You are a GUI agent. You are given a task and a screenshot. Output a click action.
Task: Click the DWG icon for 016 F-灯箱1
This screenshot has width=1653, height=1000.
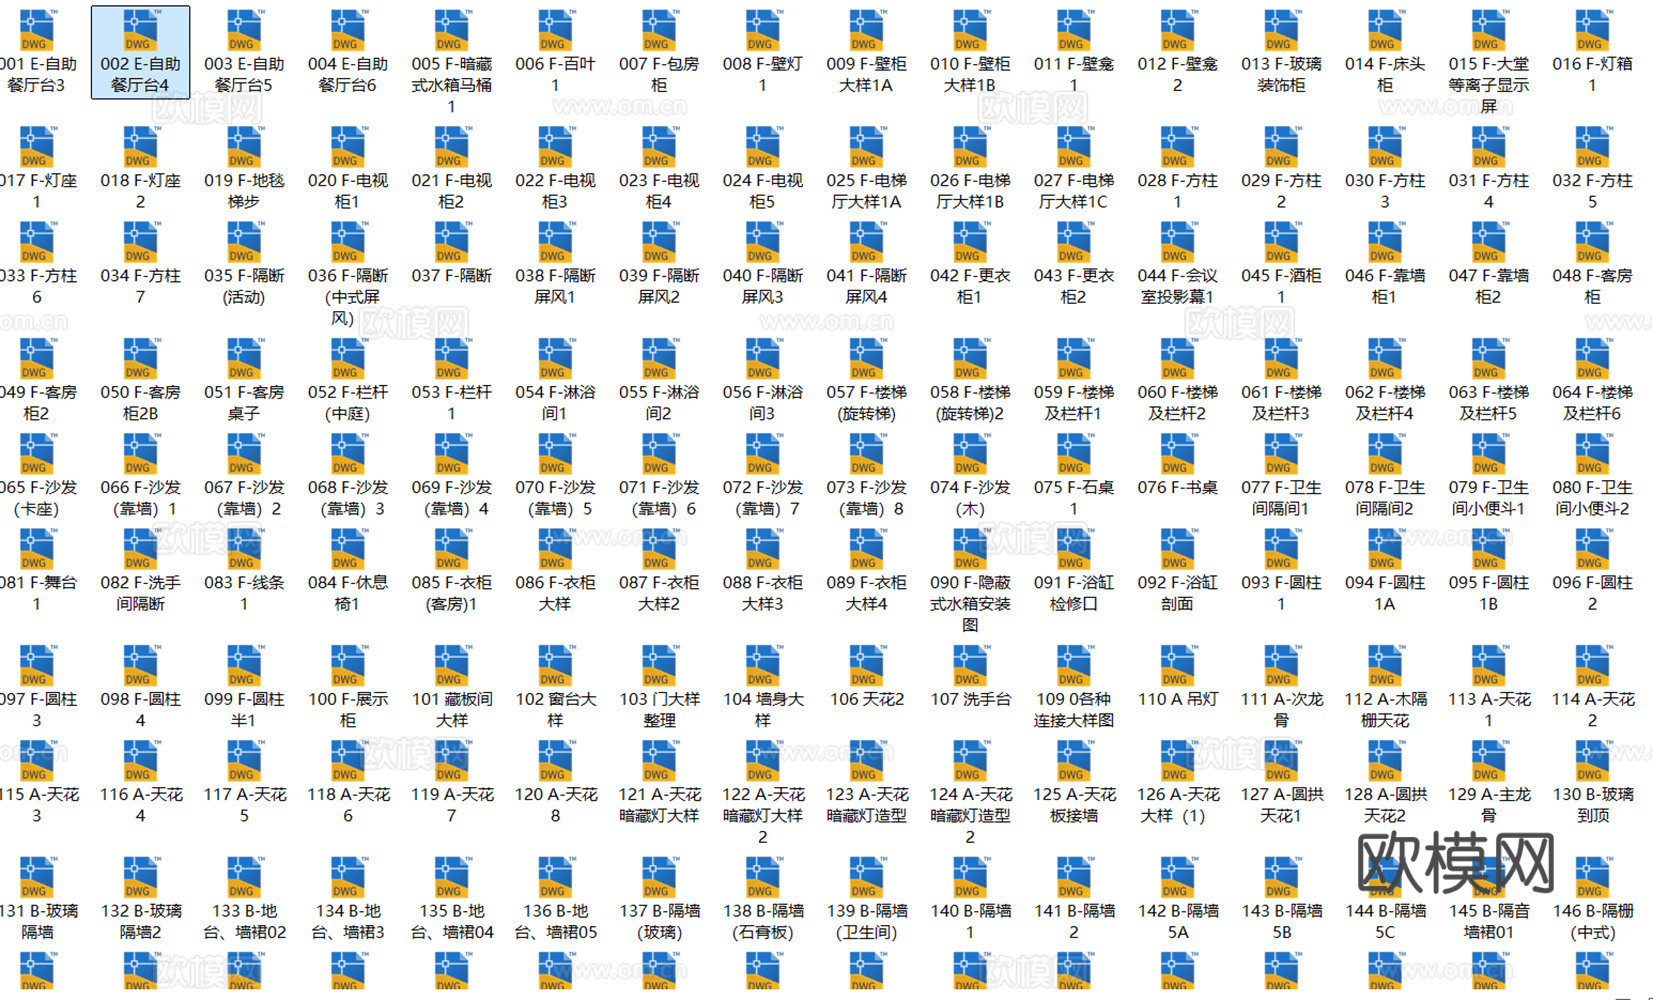click(x=1593, y=30)
